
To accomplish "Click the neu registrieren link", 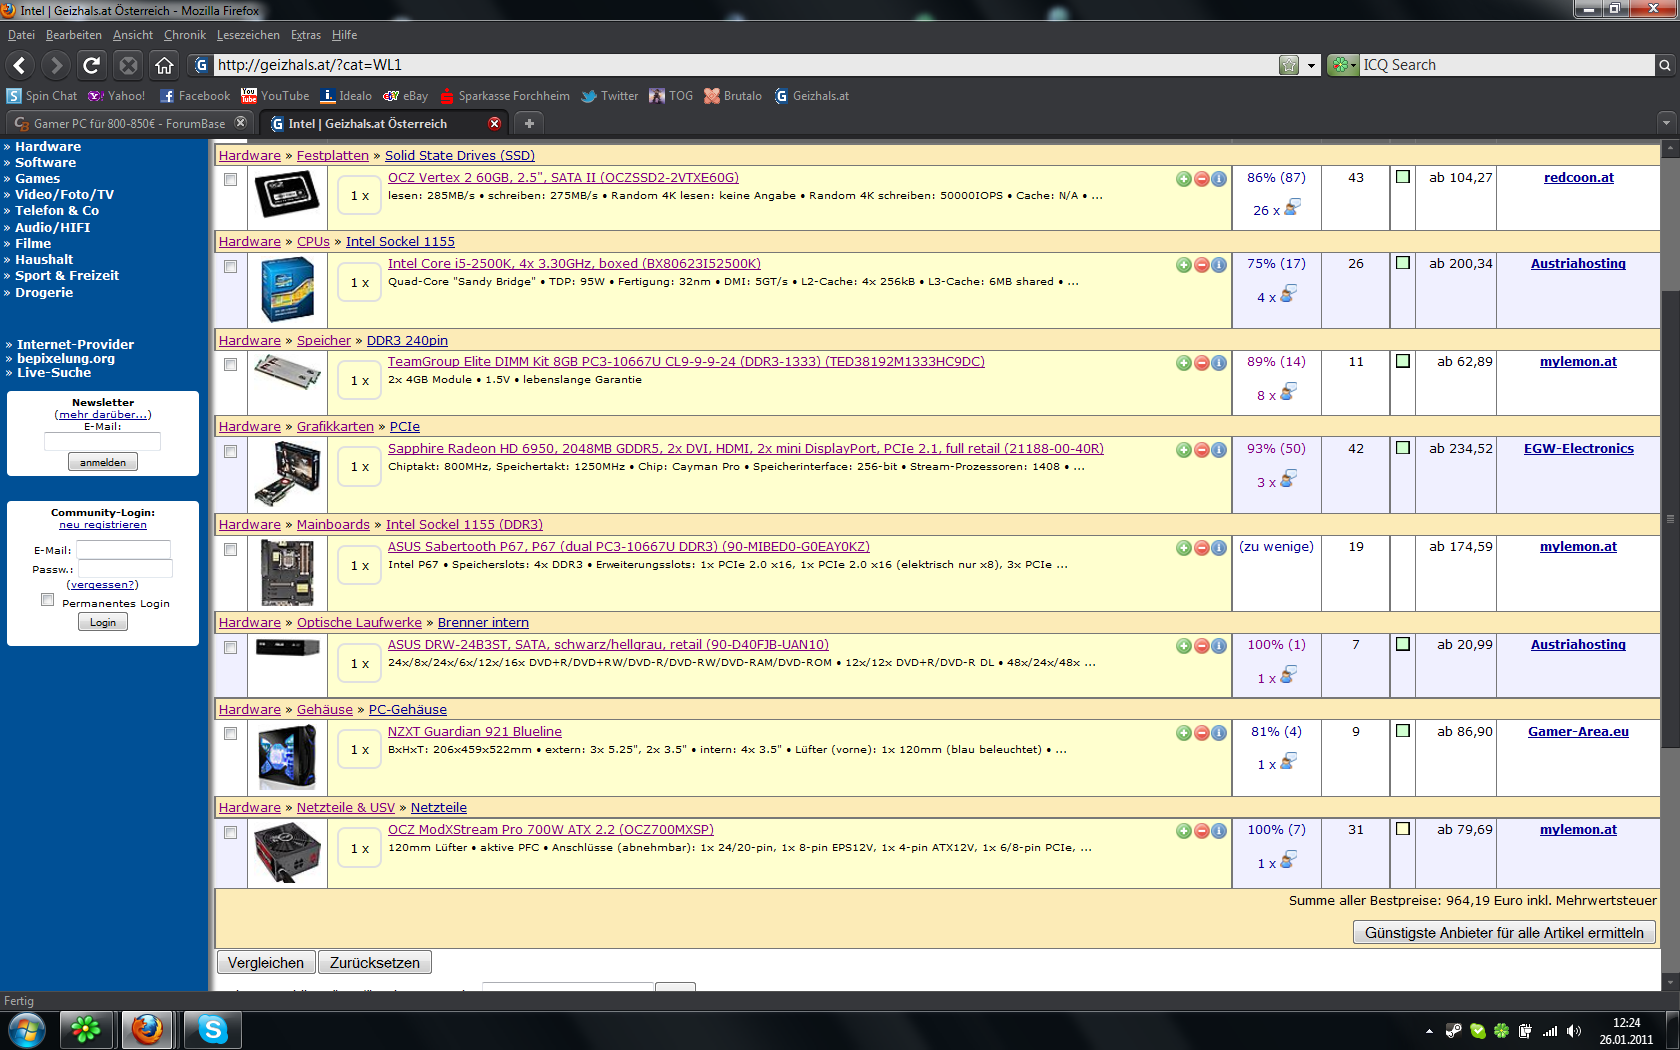I will [103, 525].
